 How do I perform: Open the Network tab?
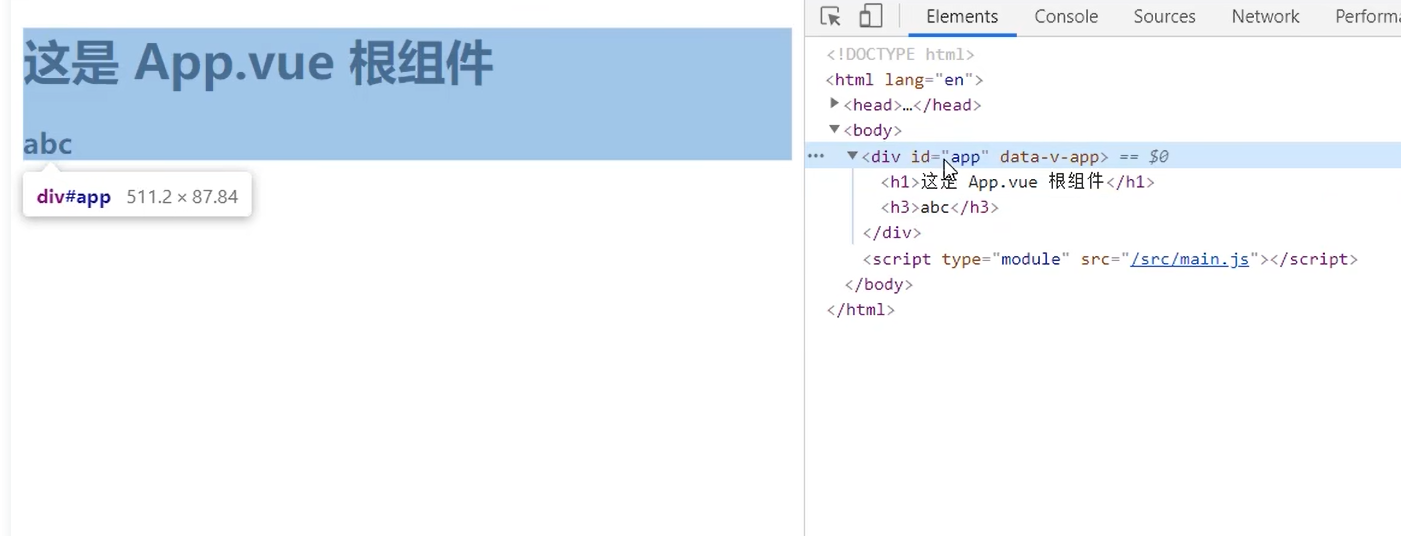point(1265,17)
